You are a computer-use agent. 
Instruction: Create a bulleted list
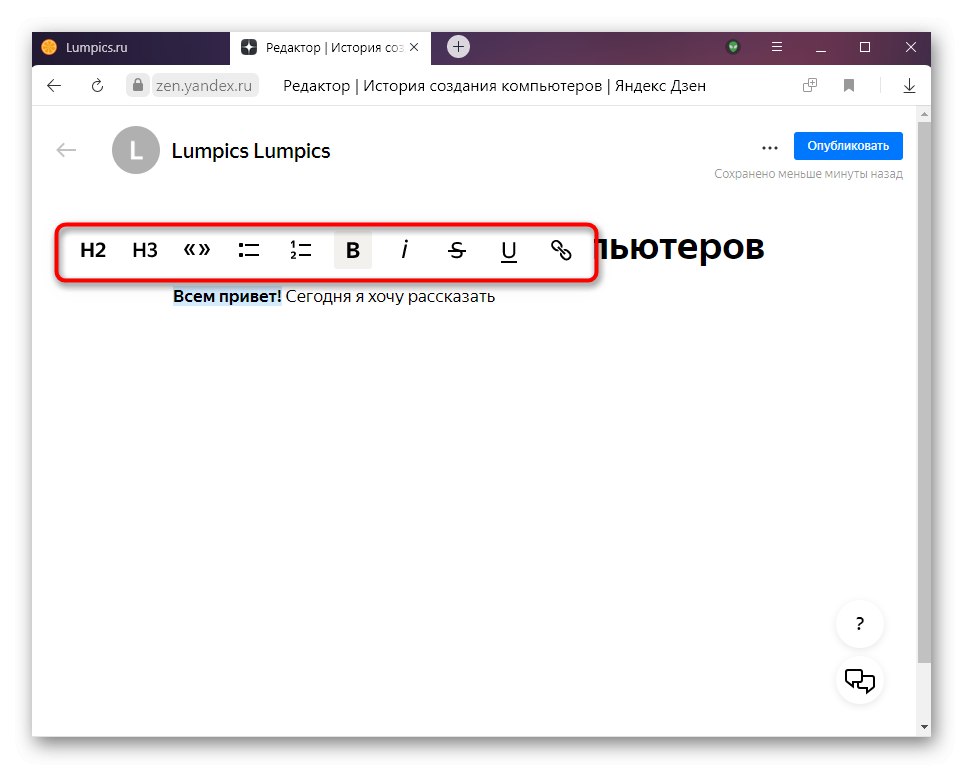[x=248, y=251]
